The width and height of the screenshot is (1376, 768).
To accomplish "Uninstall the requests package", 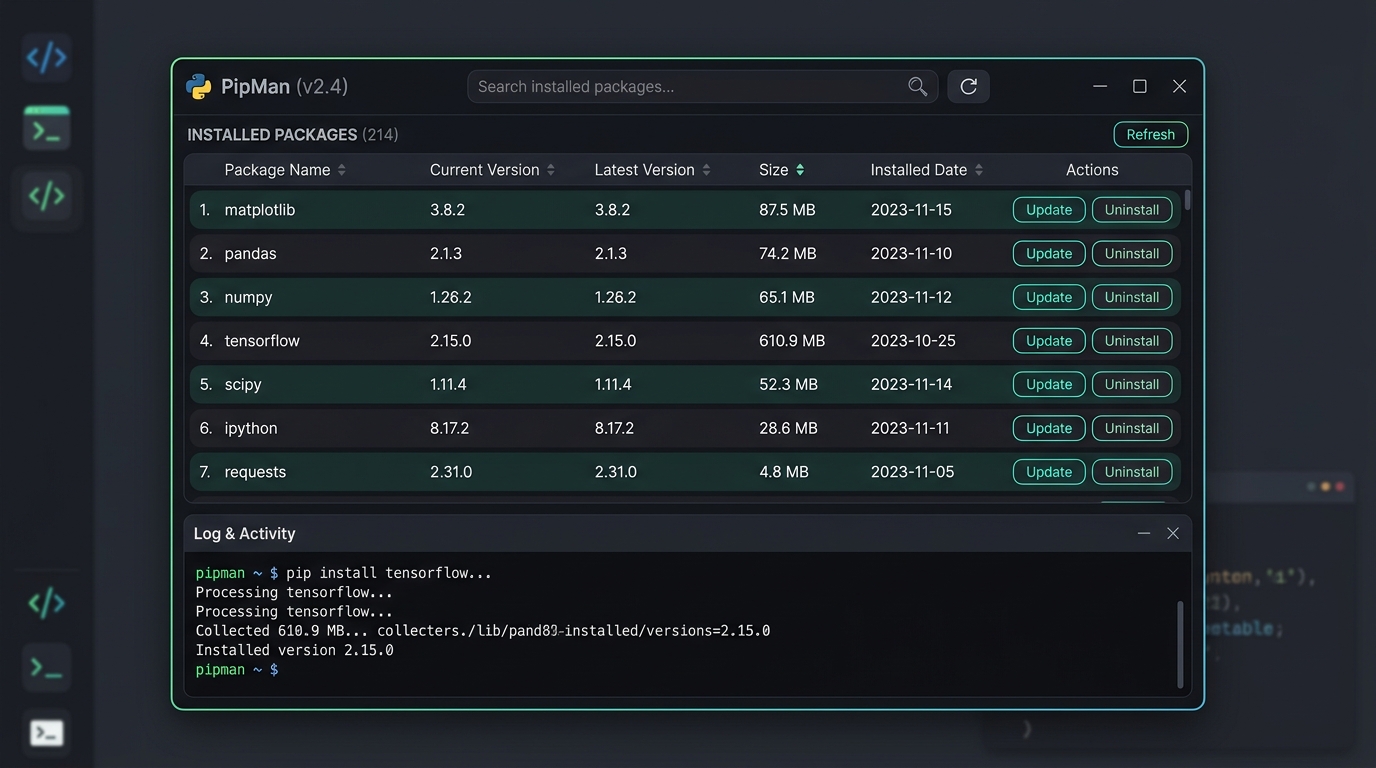I will click(x=1132, y=472).
